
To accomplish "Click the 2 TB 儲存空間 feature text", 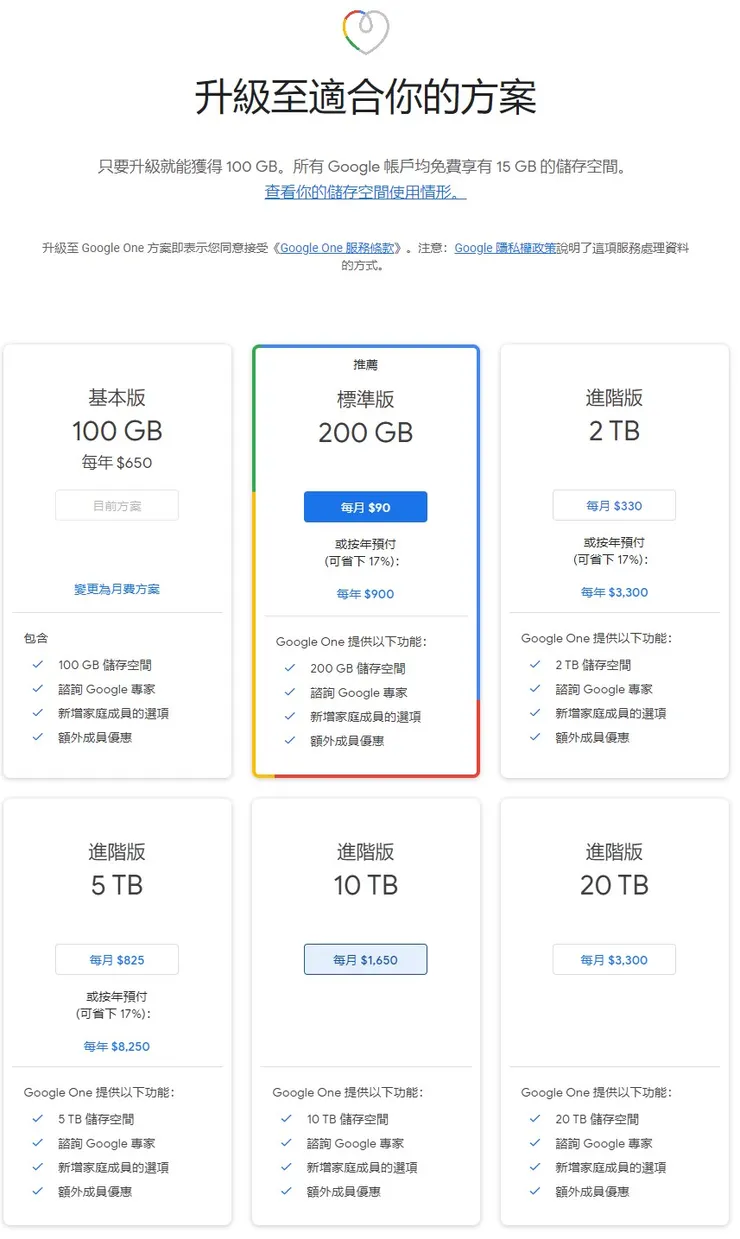I will coord(593,665).
